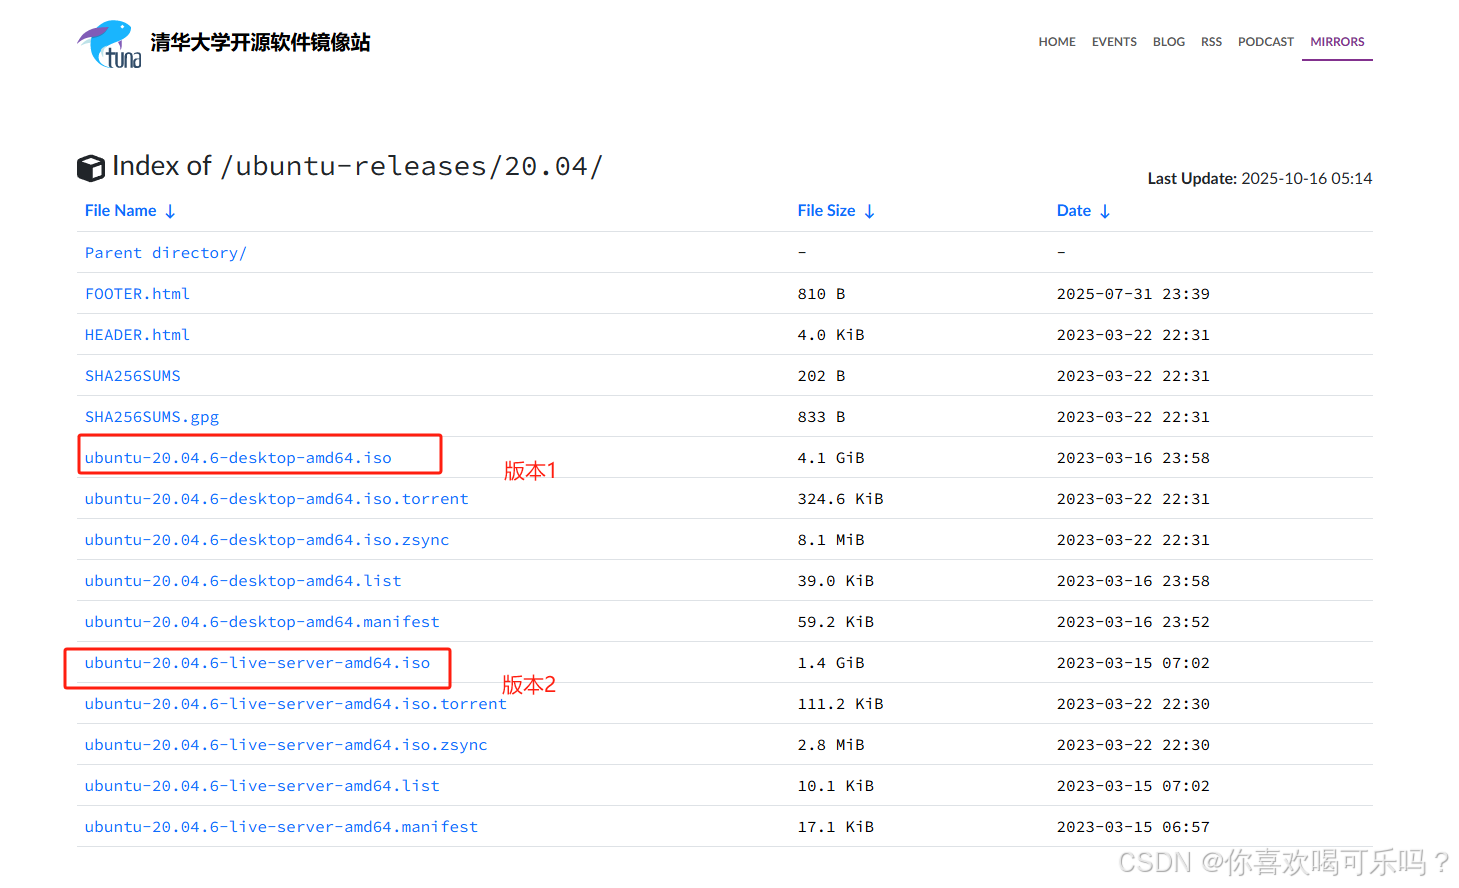Open SHA256SUMS.gpg signature file

[x=151, y=417]
